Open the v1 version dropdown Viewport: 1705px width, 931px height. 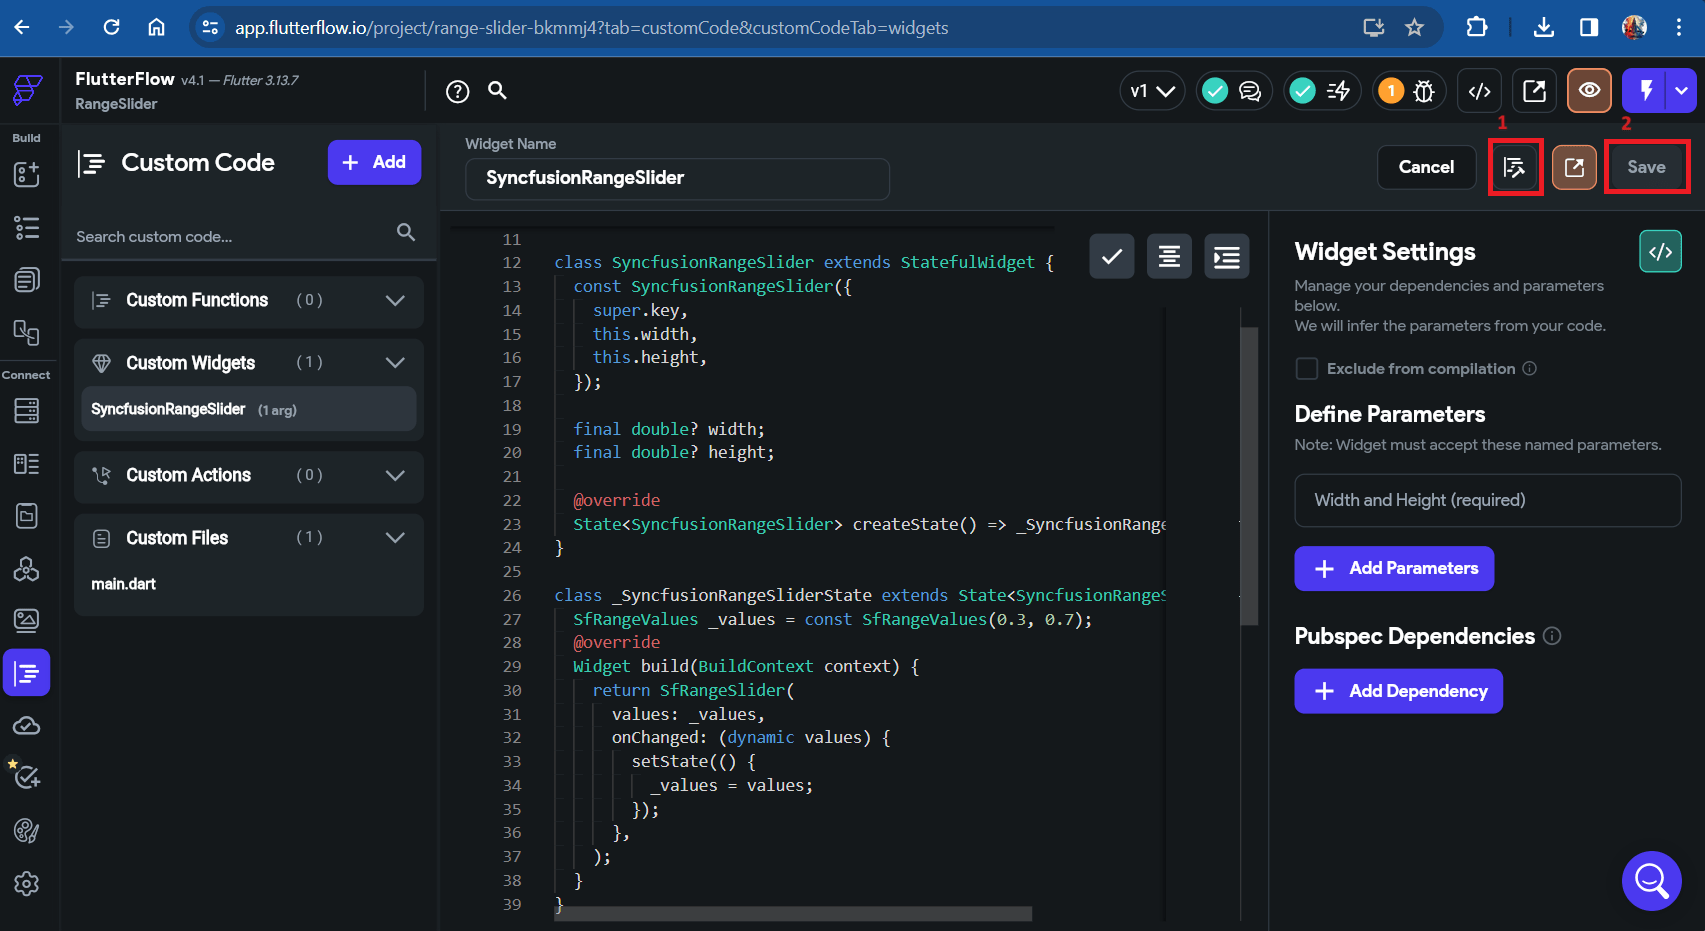pyautogui.click(x=1152, y=91)
